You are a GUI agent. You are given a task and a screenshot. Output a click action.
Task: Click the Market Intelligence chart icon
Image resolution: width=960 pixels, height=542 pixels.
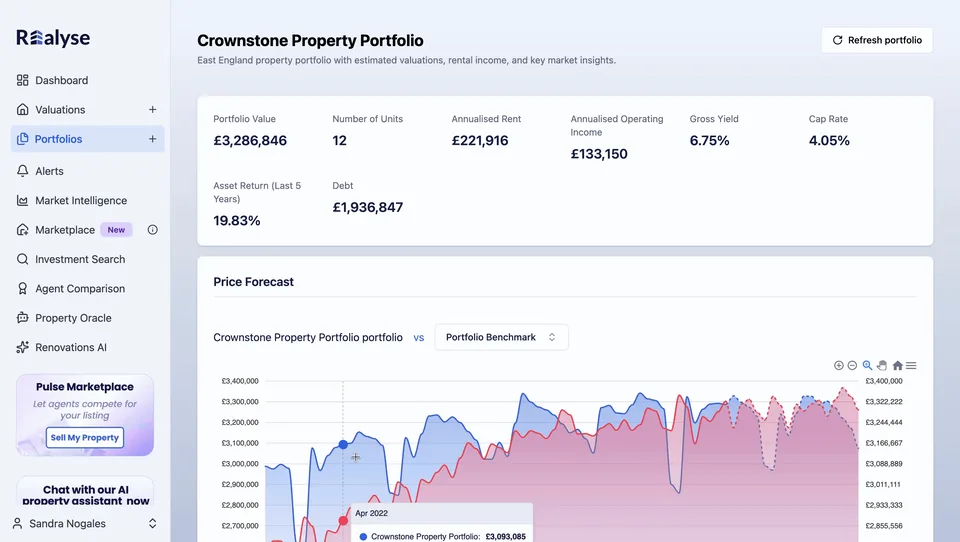(x=23, y=200)
